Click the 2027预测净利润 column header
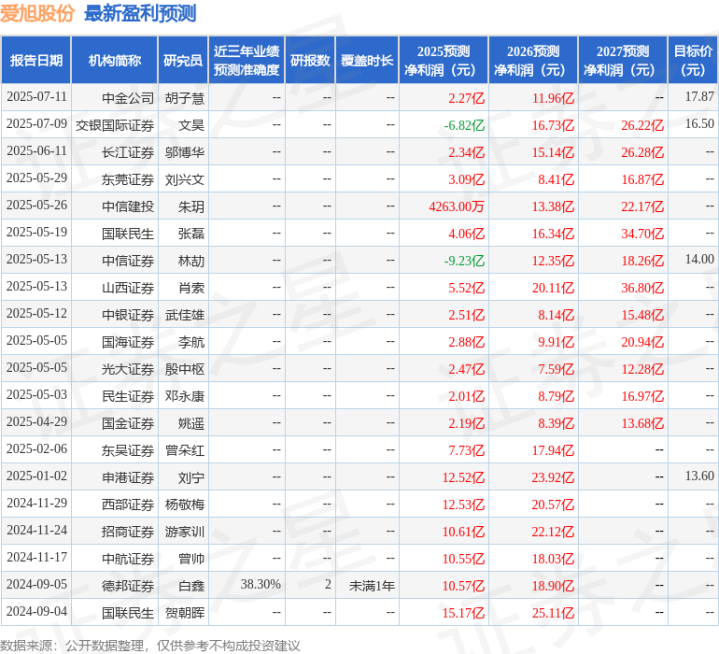Image resolution: width=719 pixels, height=654 pixels. pyautogui.click(x=622, y=60)
